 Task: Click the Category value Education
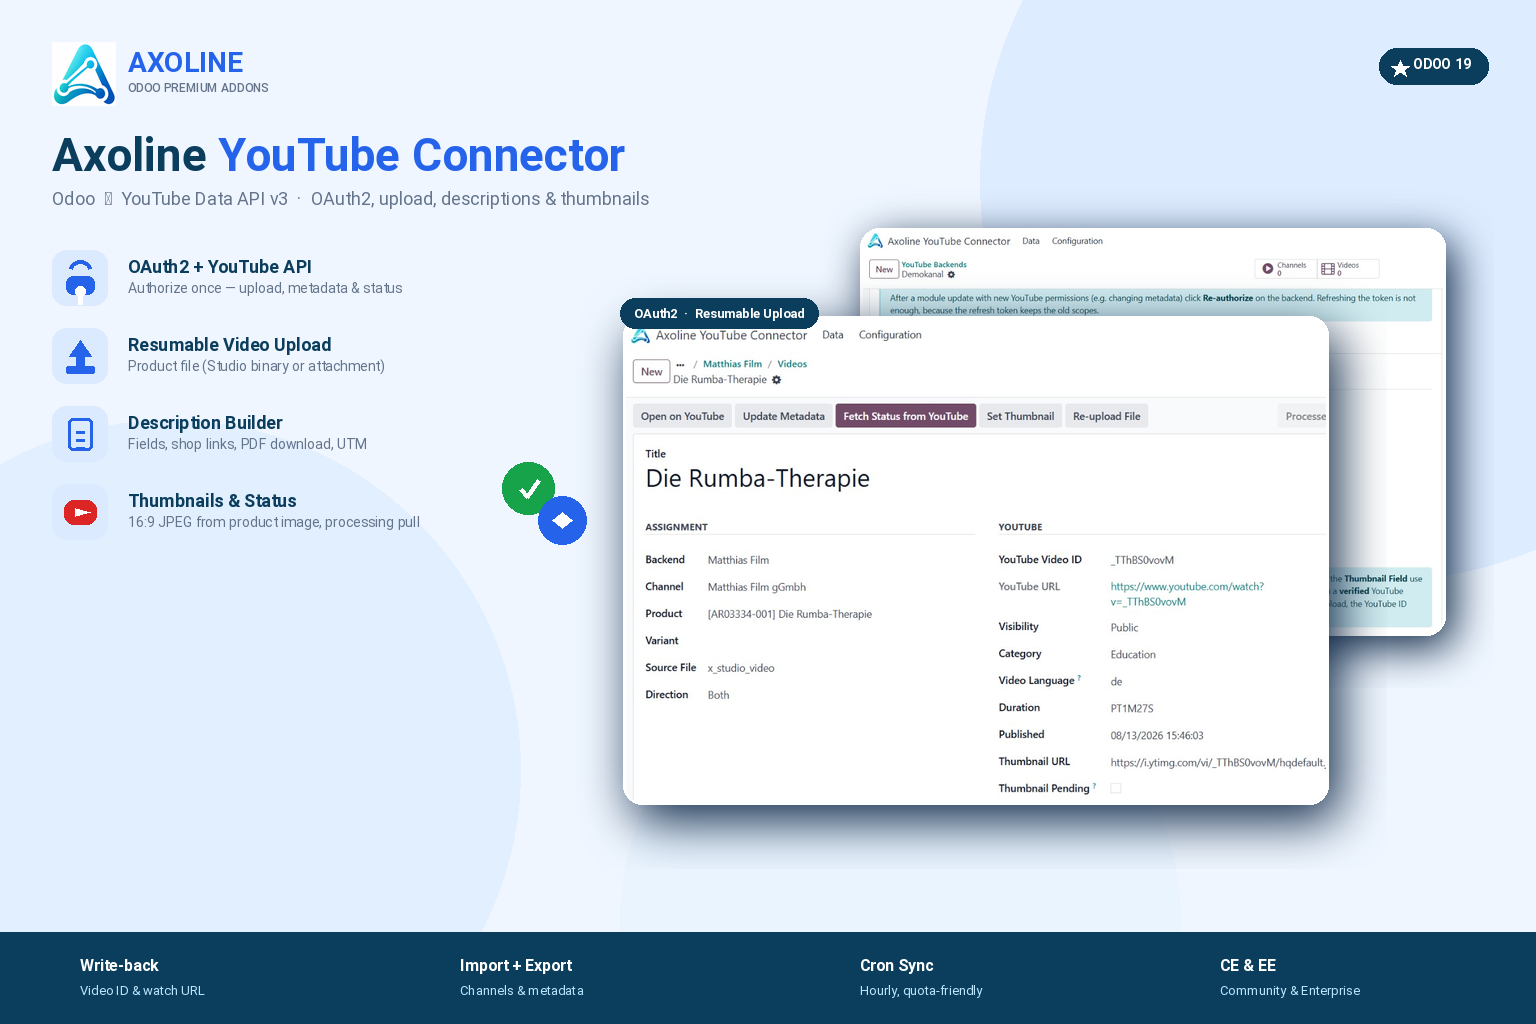pos(1133,655)
